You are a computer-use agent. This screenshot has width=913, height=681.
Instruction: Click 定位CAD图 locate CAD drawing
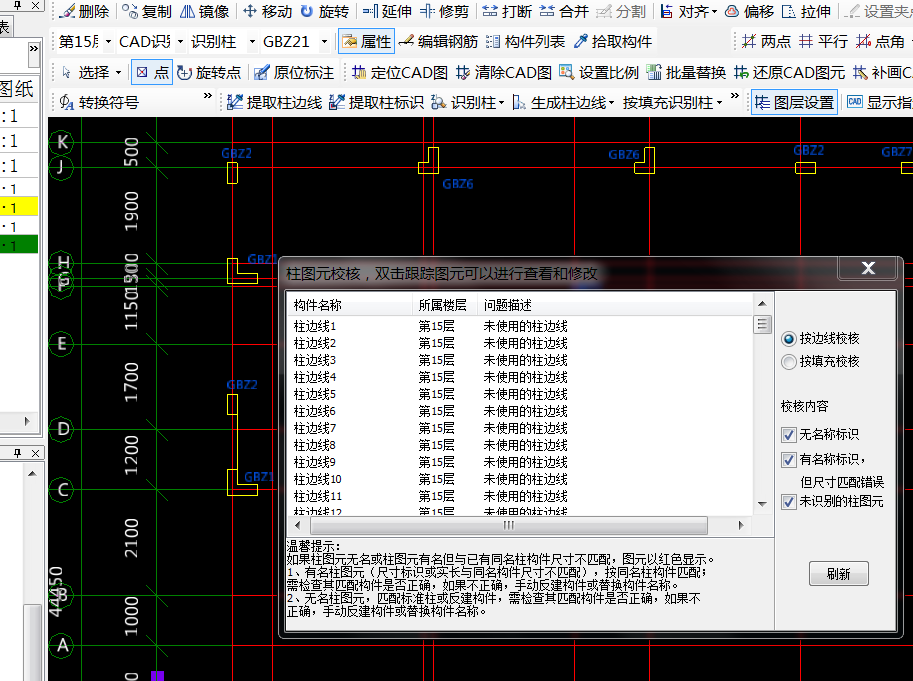pos(400,72)
